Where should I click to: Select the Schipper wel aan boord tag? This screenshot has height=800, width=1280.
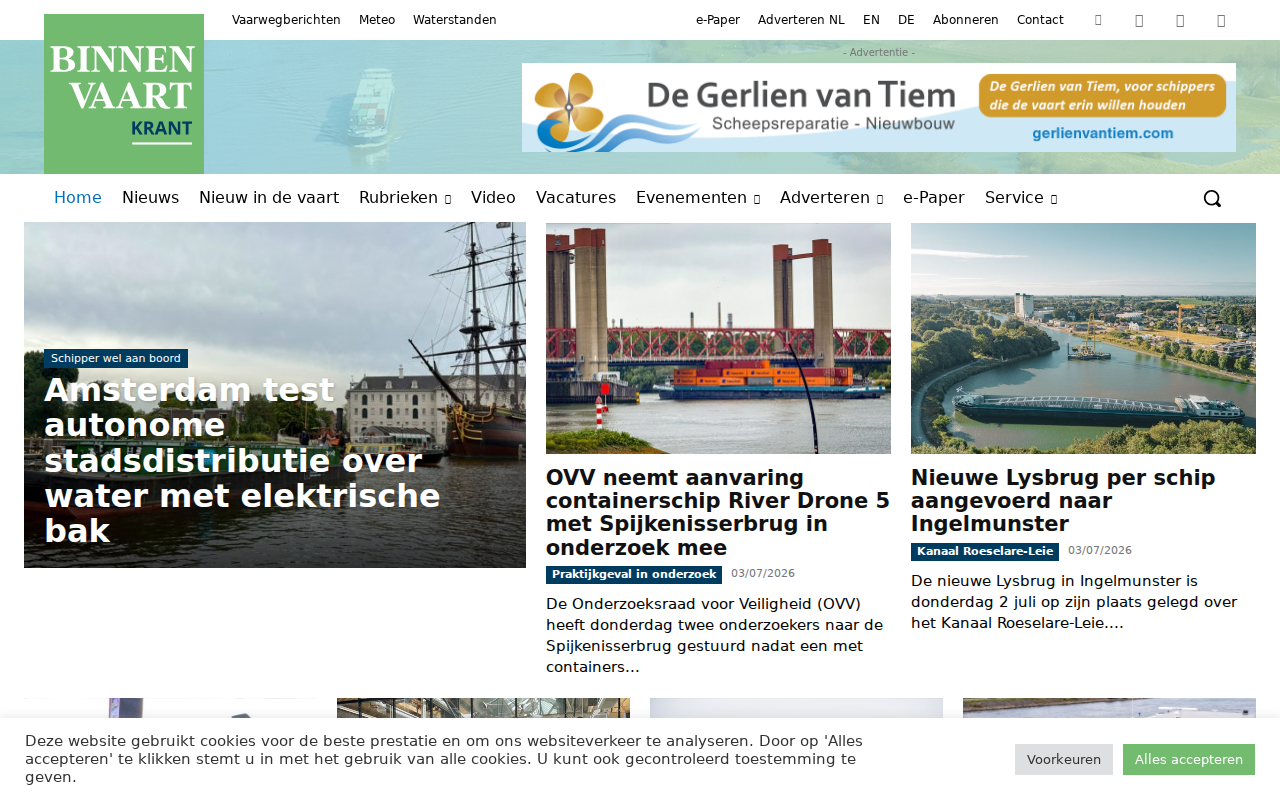(116, 358)
